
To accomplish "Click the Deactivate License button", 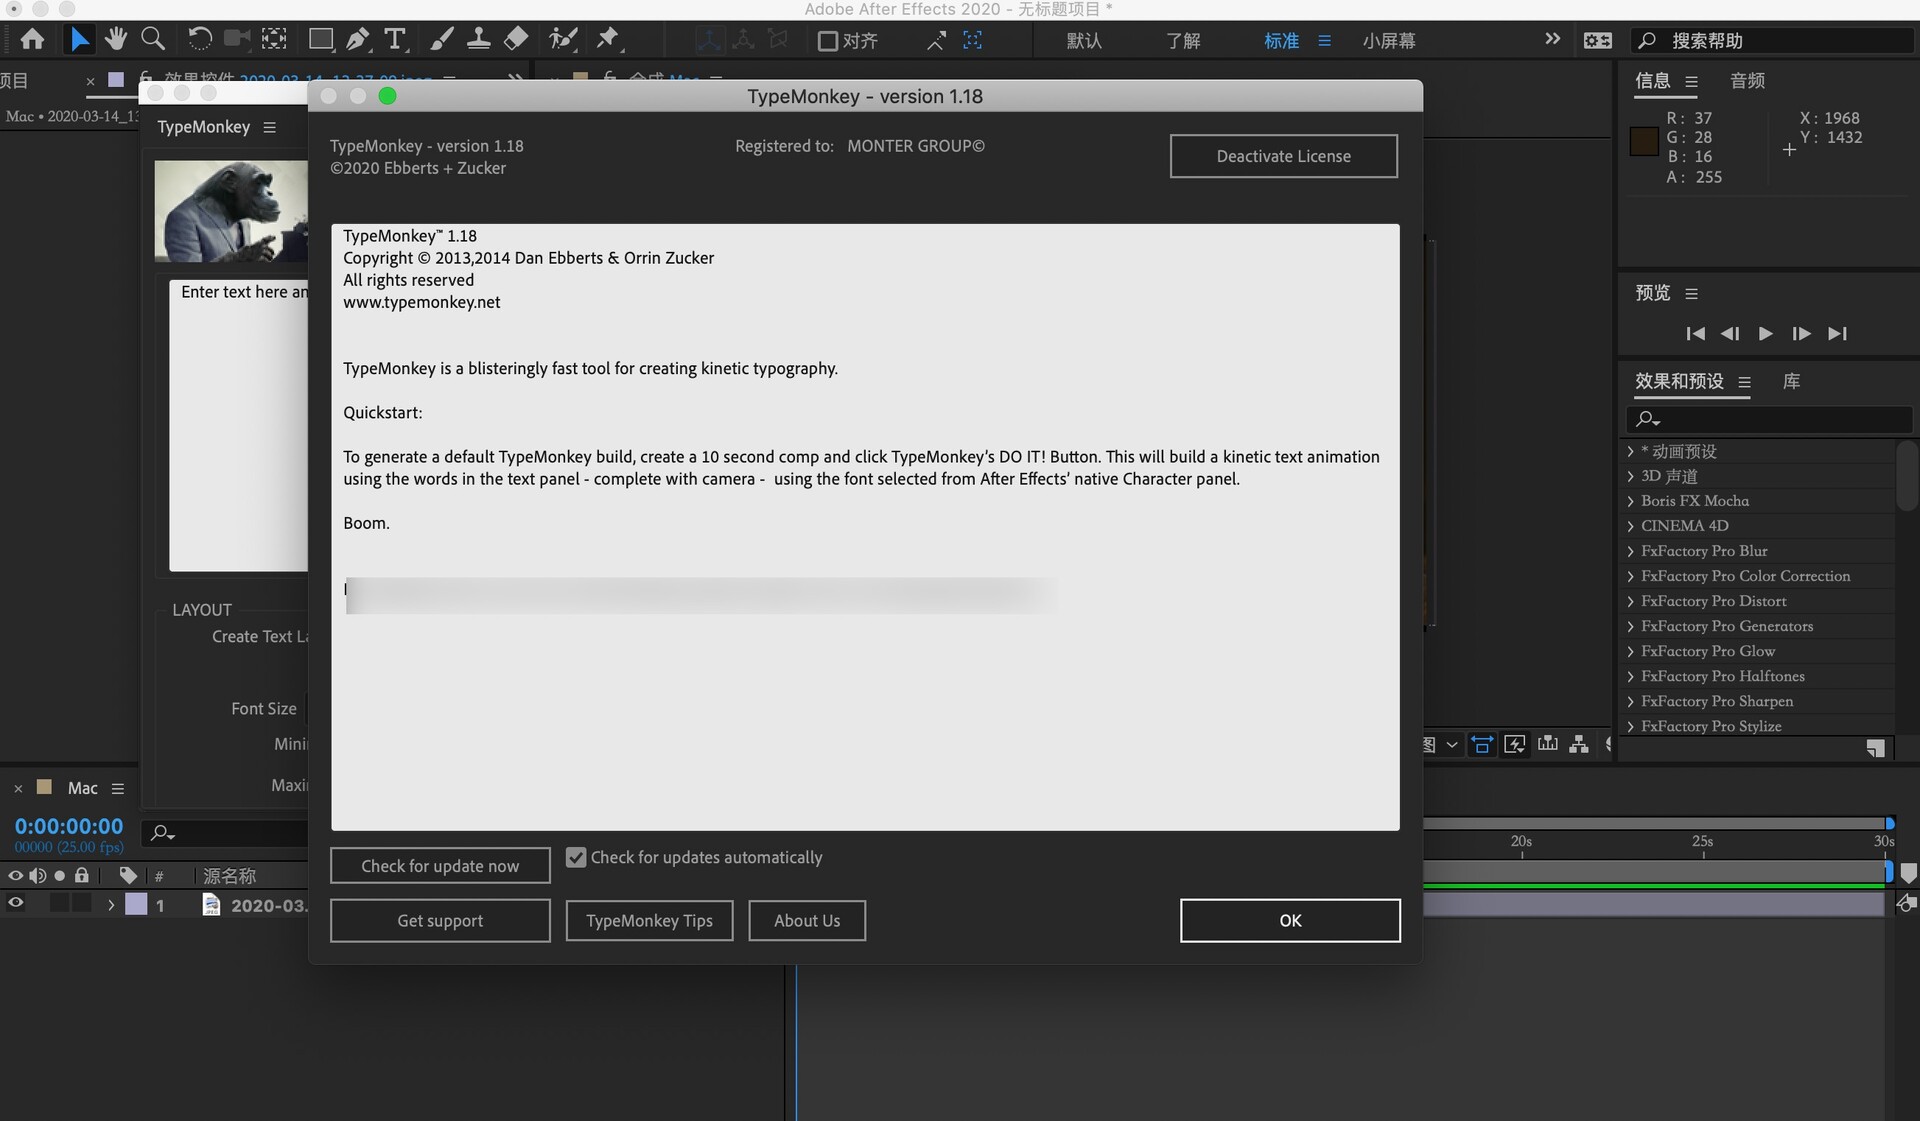I will point(1284,156).
